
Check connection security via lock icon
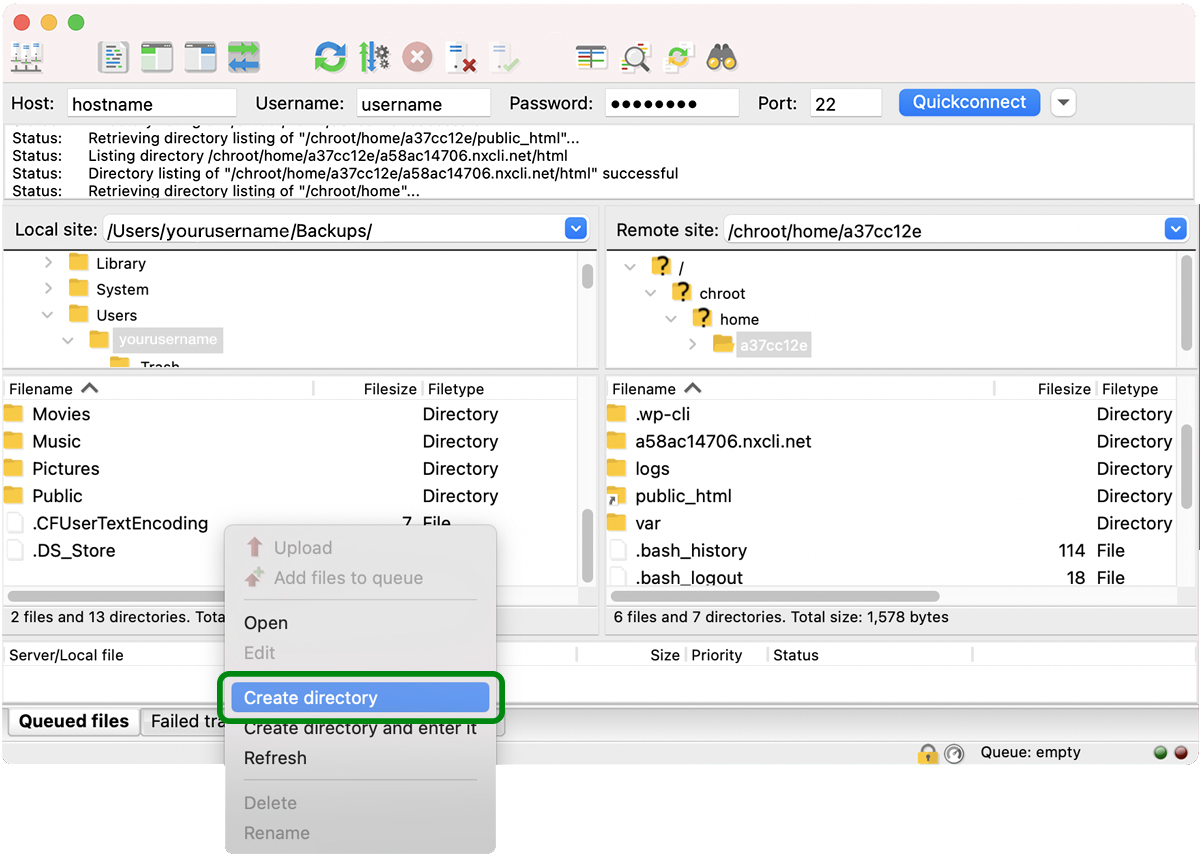pos(928,752)
